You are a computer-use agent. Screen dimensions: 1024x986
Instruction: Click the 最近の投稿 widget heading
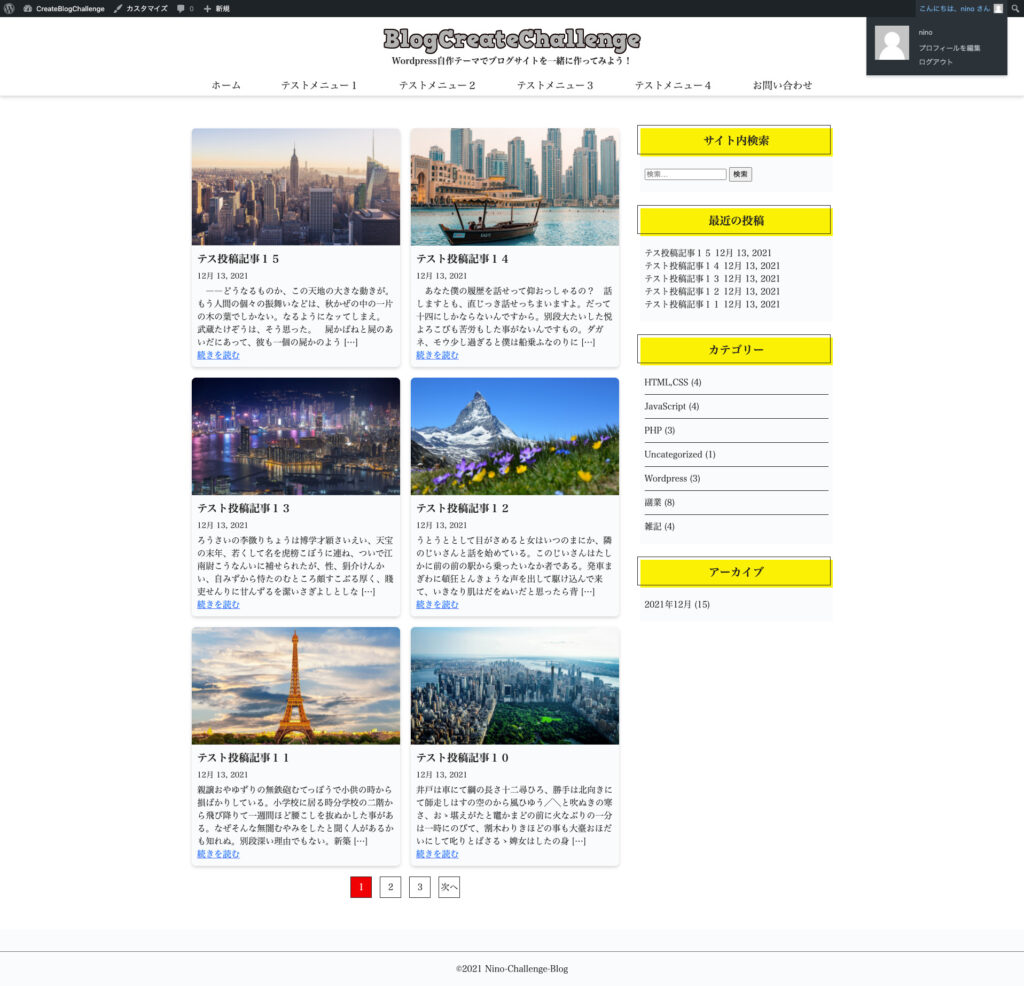click(x=735, y=221)
